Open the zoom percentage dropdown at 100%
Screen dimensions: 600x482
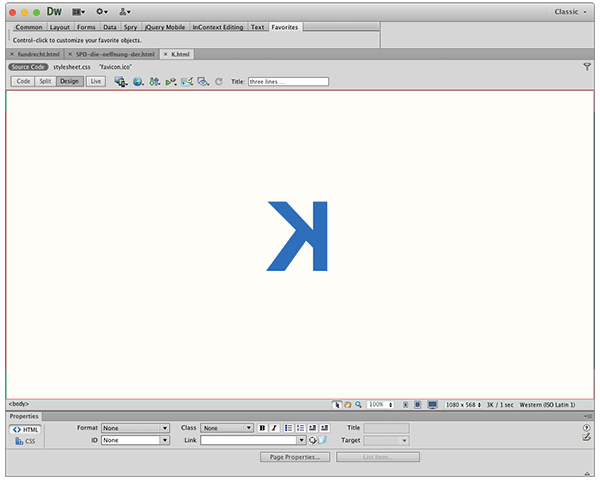click(380, 405)
